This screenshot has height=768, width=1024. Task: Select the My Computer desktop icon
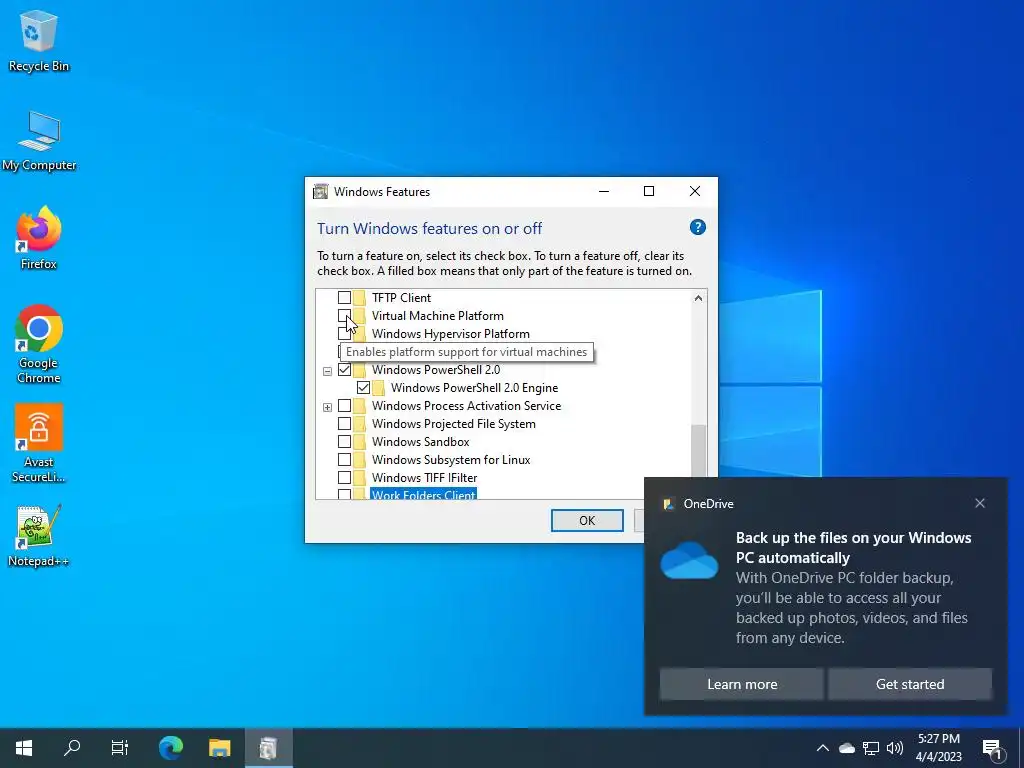pyautogui.click(x=39, y=140)
